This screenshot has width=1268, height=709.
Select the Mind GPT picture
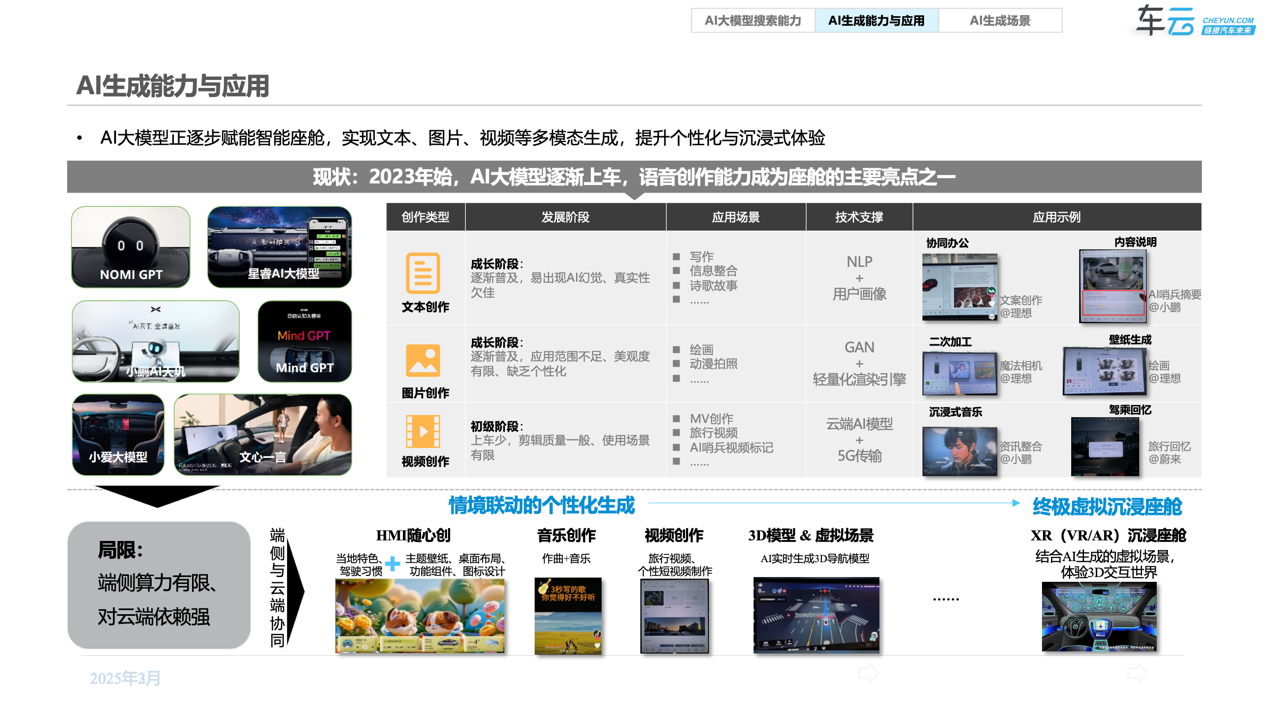coord(304,341)
